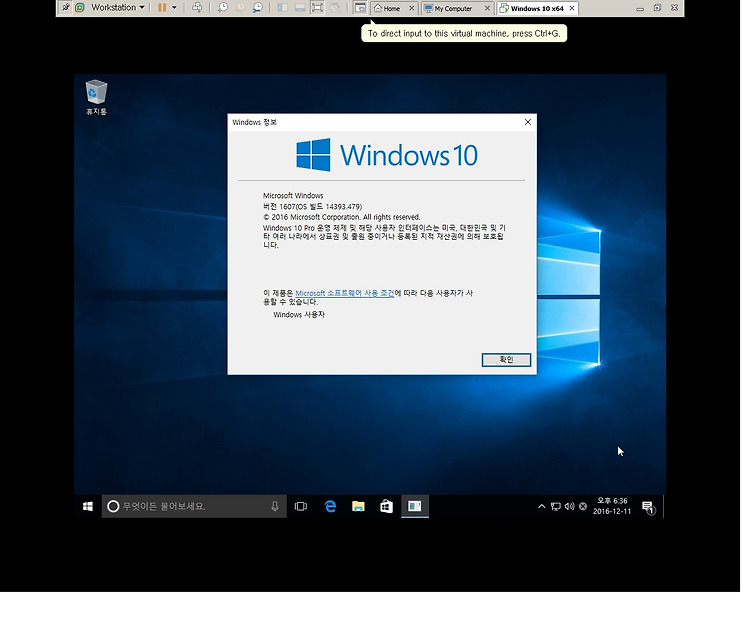Click the version text 버전 1607(OS 빌드 14393.479)
Image resolution: width=750 pixels, height=634 pixels.
pos(312,207)
